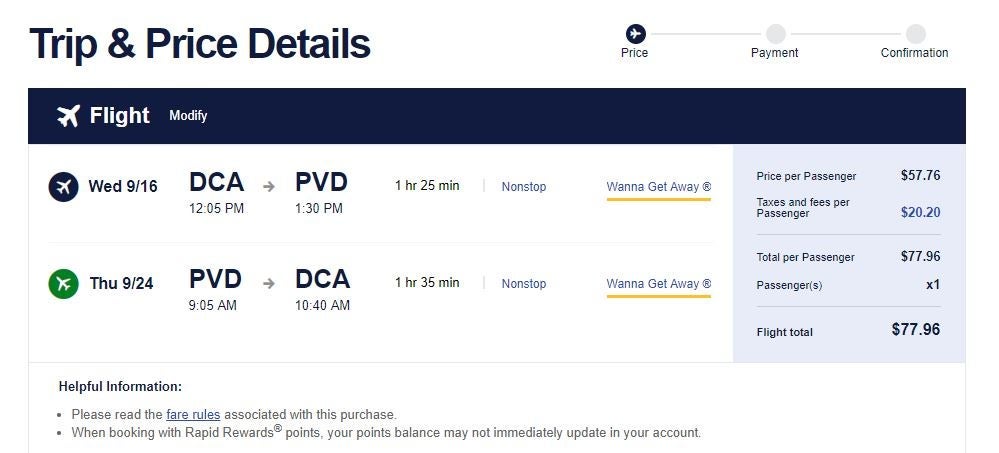The height and width of the screenshot is (453, 999).
Task: Open Wanna Get Away fare for Thu 9/24
Action: point(658,284)
